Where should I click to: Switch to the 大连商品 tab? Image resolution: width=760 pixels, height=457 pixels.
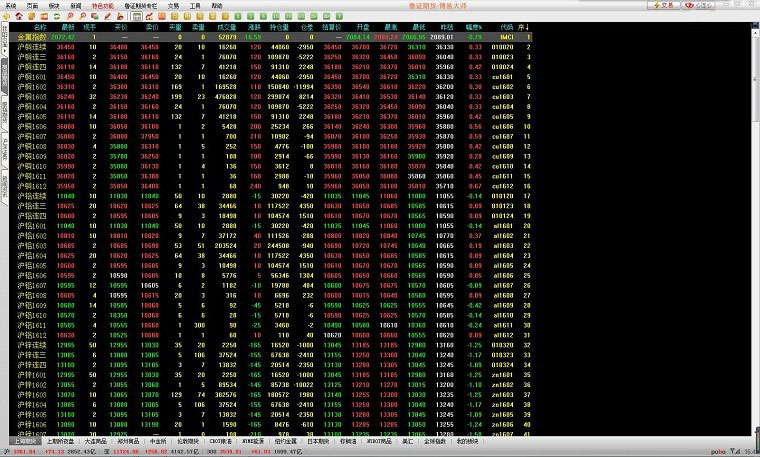coord(95,441)
